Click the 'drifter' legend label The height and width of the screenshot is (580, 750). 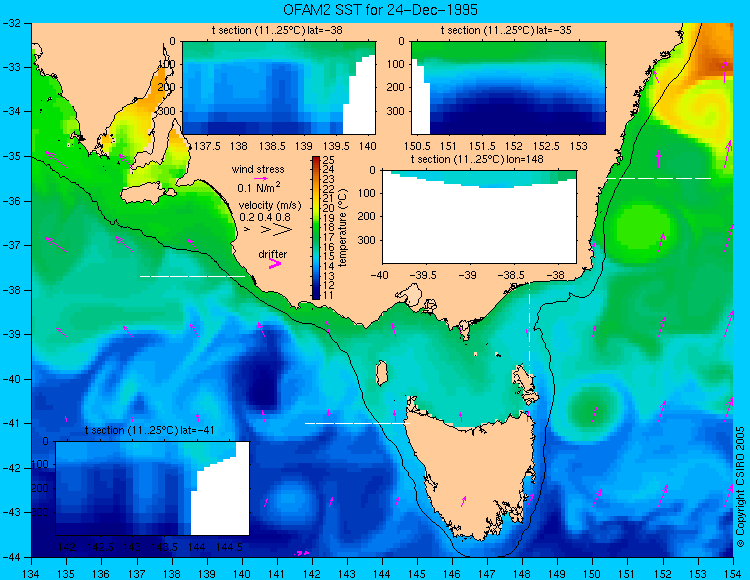[273, 254]
